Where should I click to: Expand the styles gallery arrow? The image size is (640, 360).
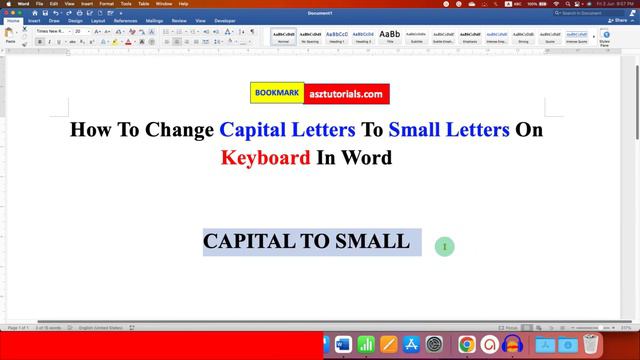point(594,37)
